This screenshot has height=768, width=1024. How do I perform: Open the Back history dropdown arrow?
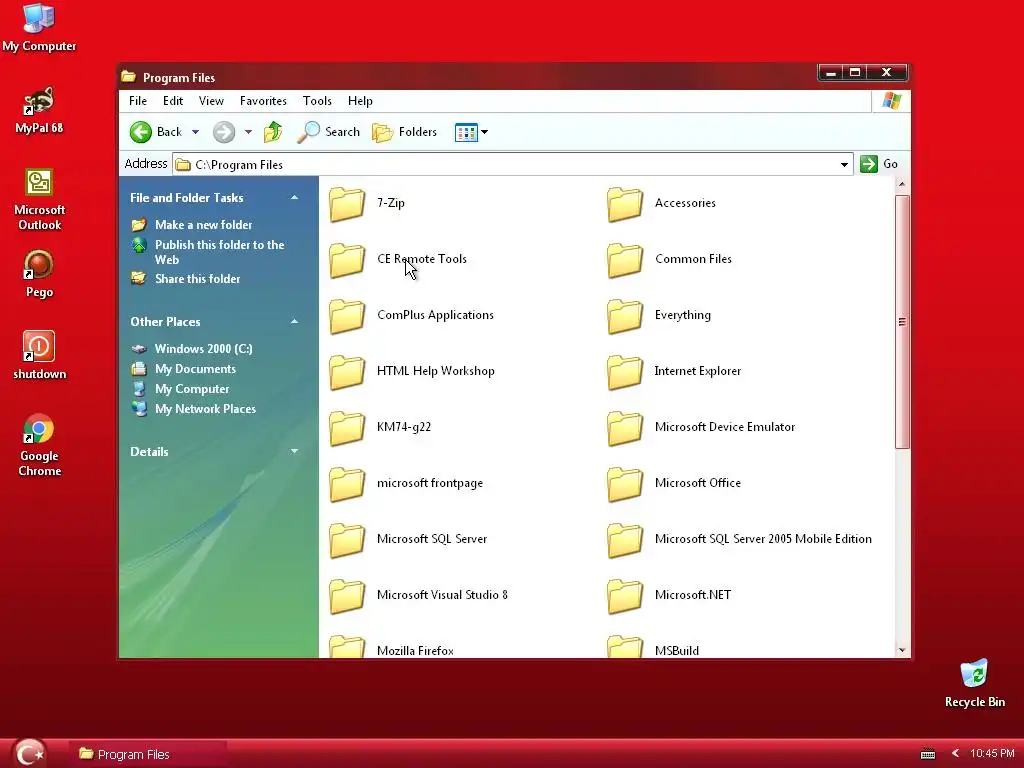pos(195,132)
